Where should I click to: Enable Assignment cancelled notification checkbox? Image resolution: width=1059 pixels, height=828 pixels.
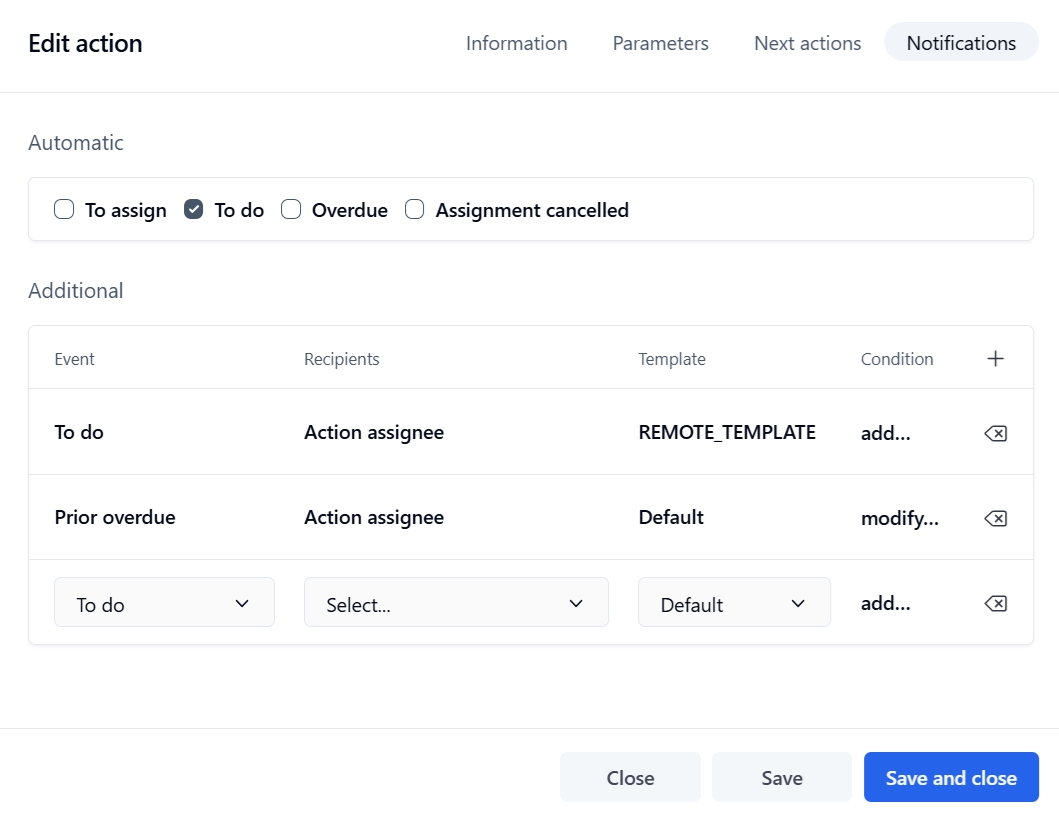pyautogui.click(x=415, y=210)
